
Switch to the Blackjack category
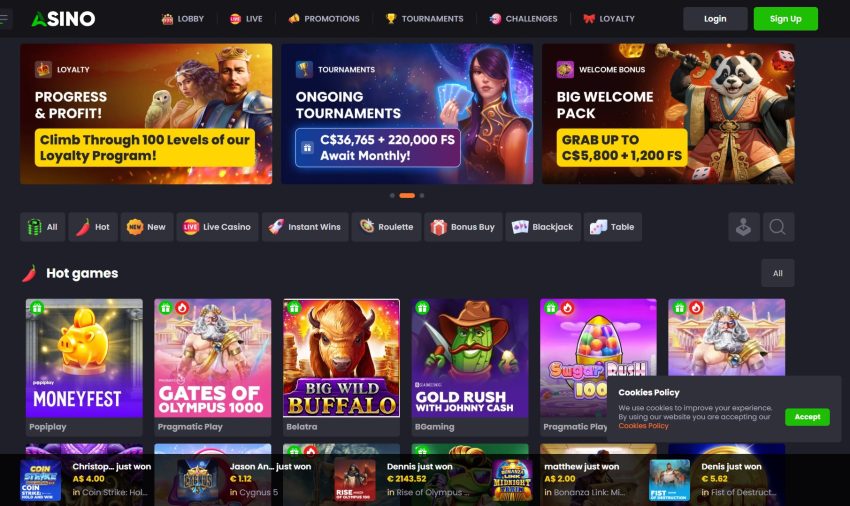click(543, 227)
